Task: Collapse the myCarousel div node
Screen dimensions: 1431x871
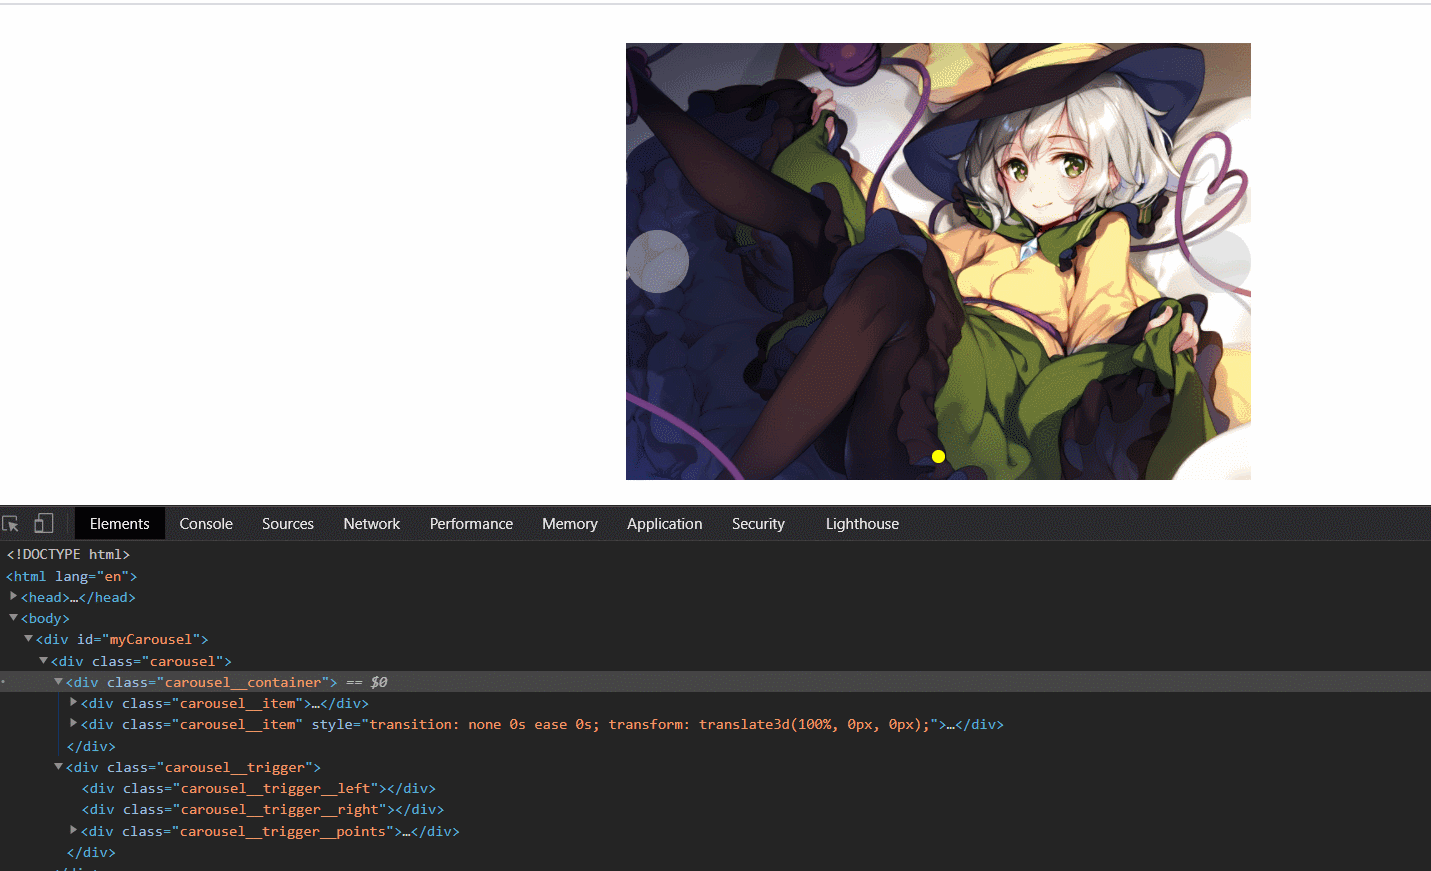Action: pos(28,639)
